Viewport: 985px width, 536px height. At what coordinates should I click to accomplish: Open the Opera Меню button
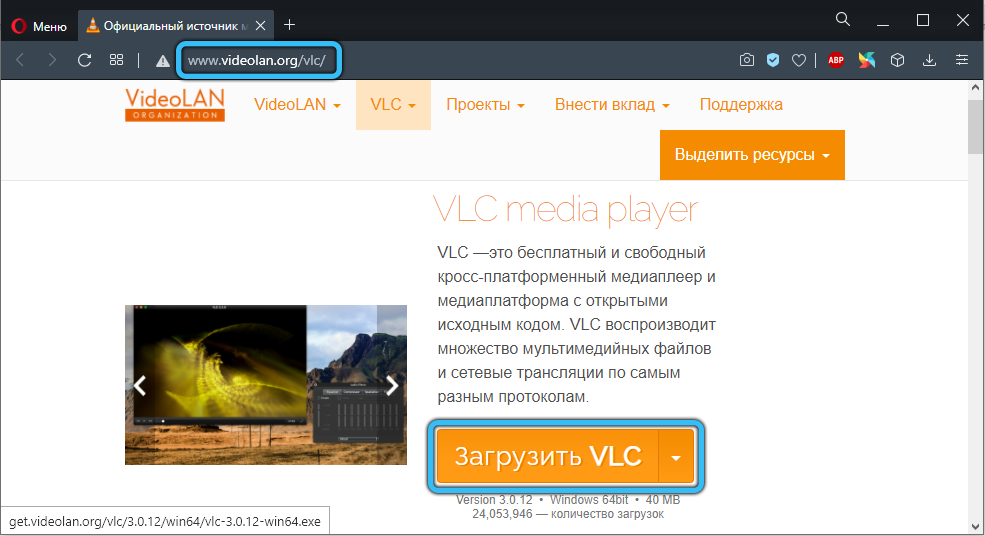coord(39,26)
